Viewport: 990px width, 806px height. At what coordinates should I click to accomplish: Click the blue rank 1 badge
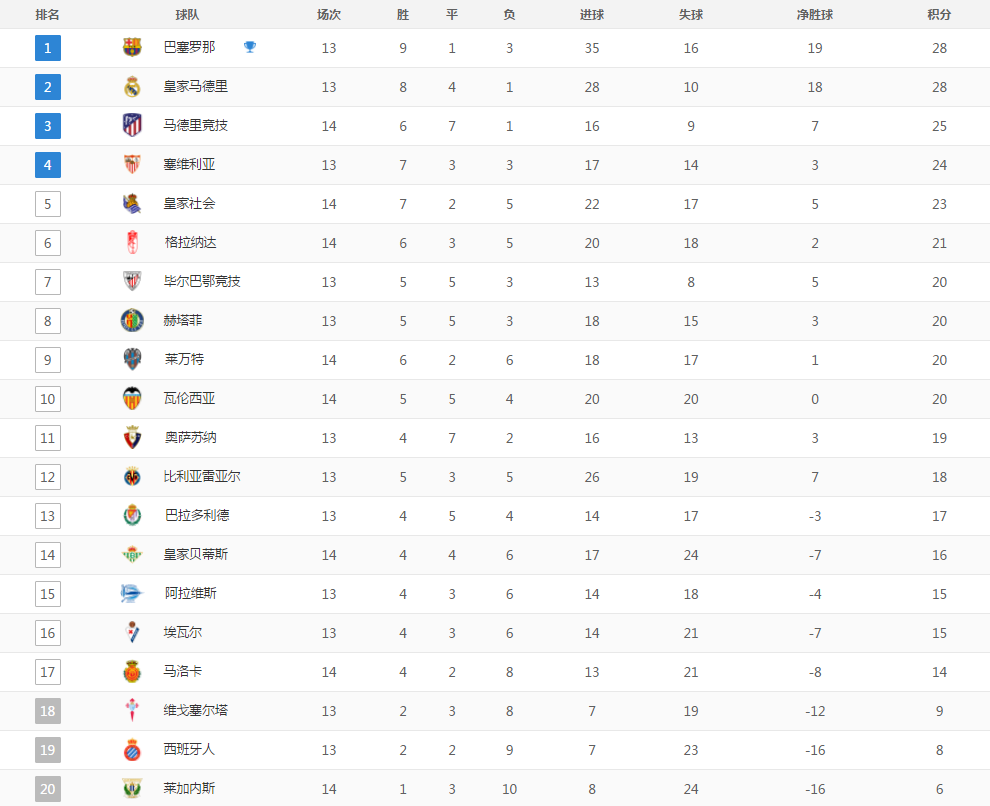[x=48, y=48]
